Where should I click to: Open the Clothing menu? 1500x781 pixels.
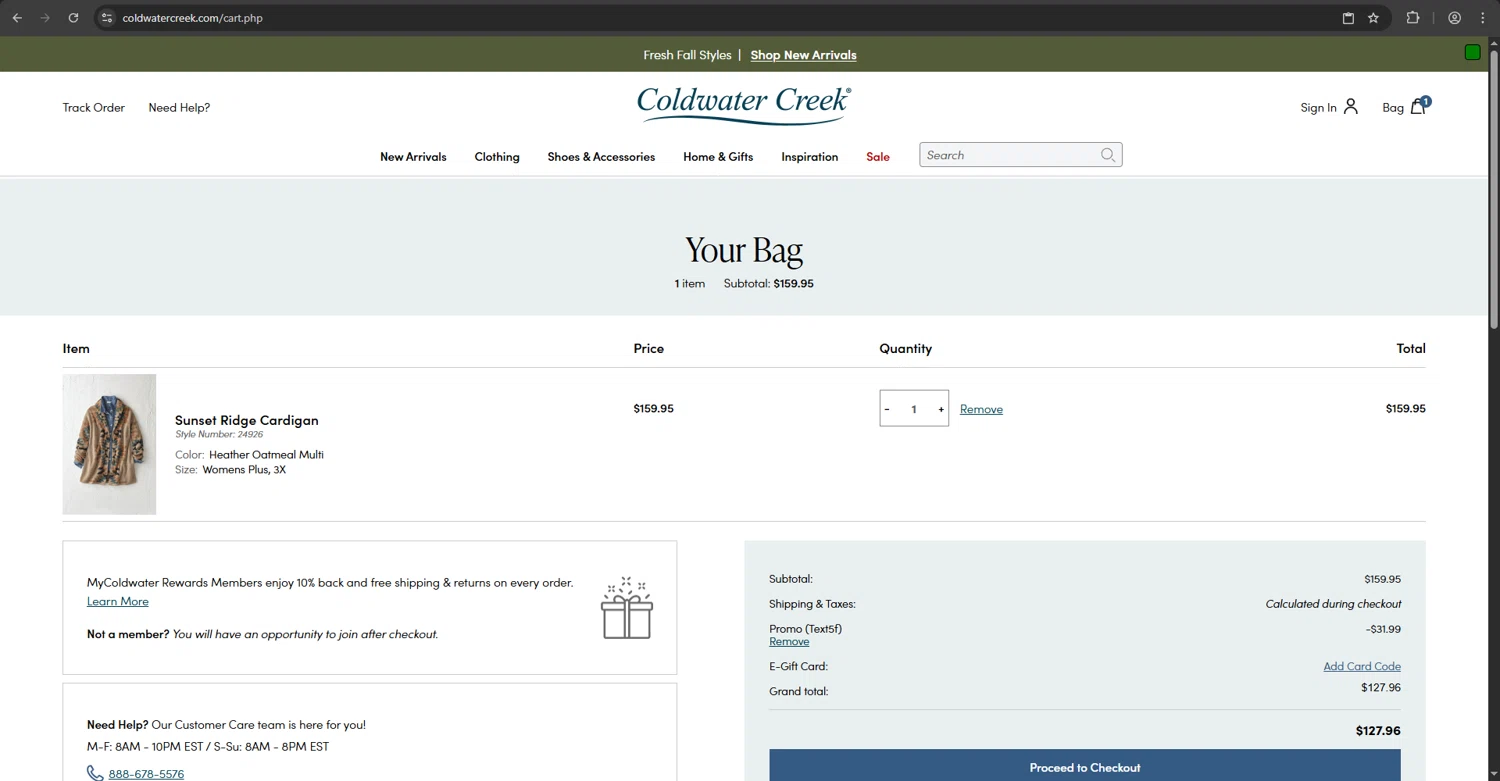[x=497, y=157]
